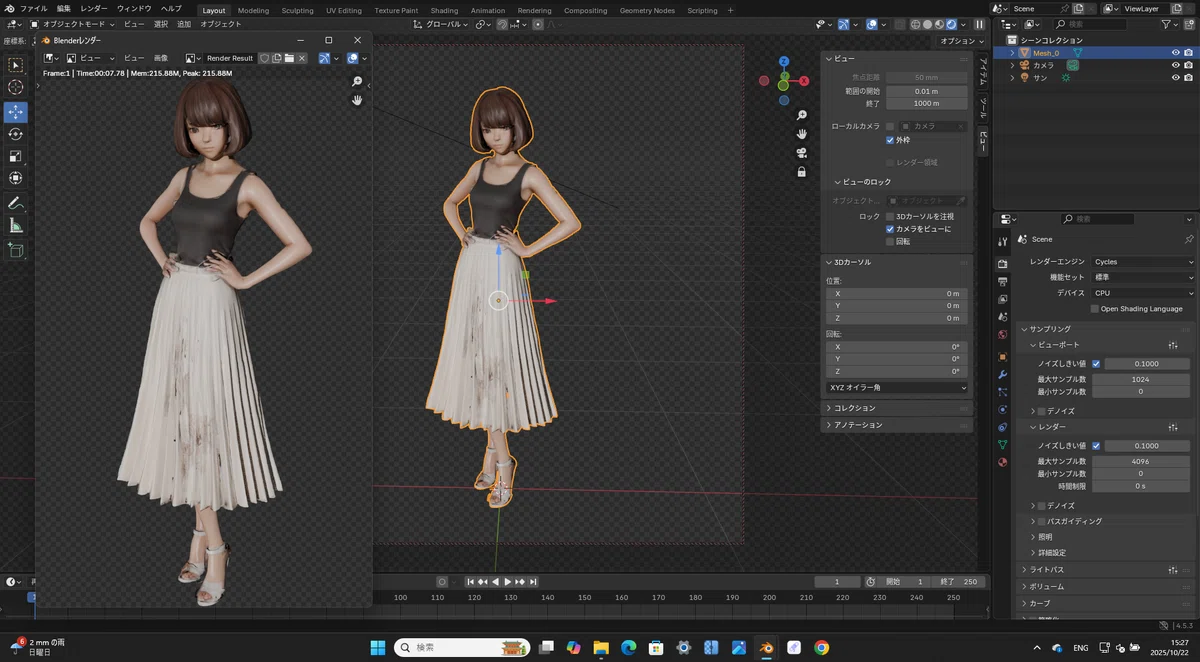The width and height of the screenshot is (1200, 662).
Task: Play the animation forward
Action: pos(508,582)
